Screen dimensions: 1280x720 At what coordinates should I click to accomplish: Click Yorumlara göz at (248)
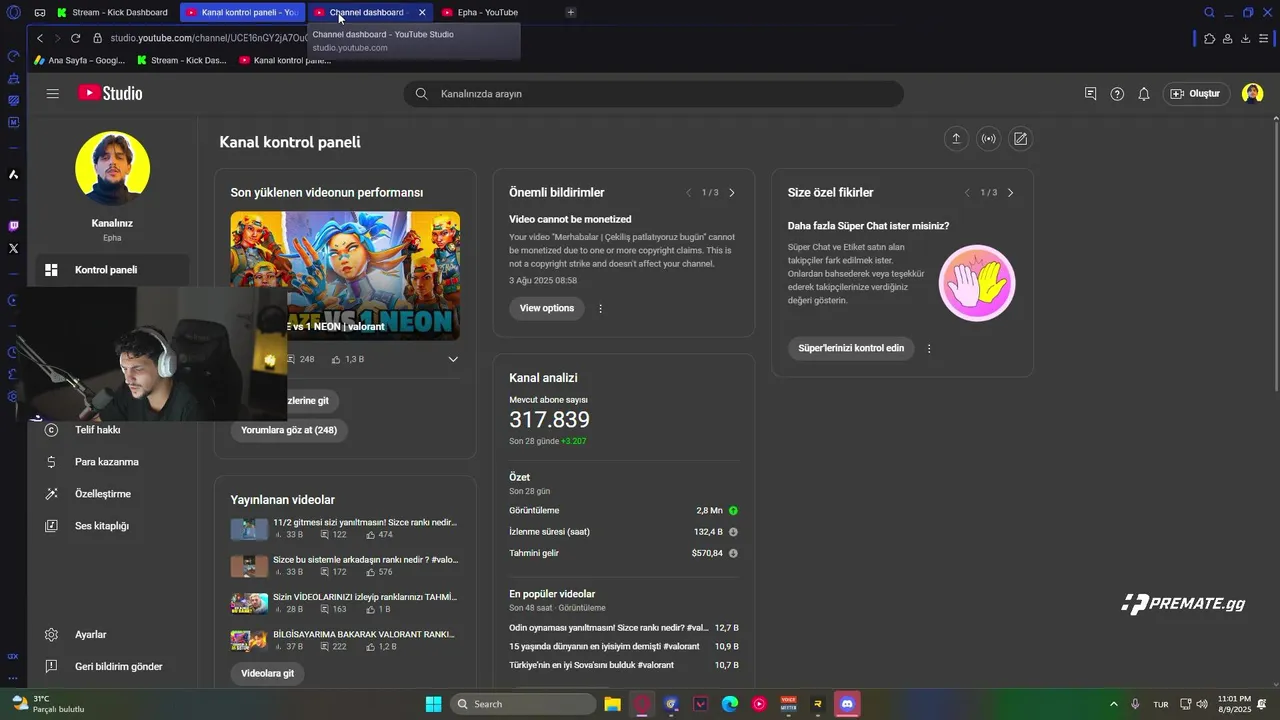tap(289, 430)
